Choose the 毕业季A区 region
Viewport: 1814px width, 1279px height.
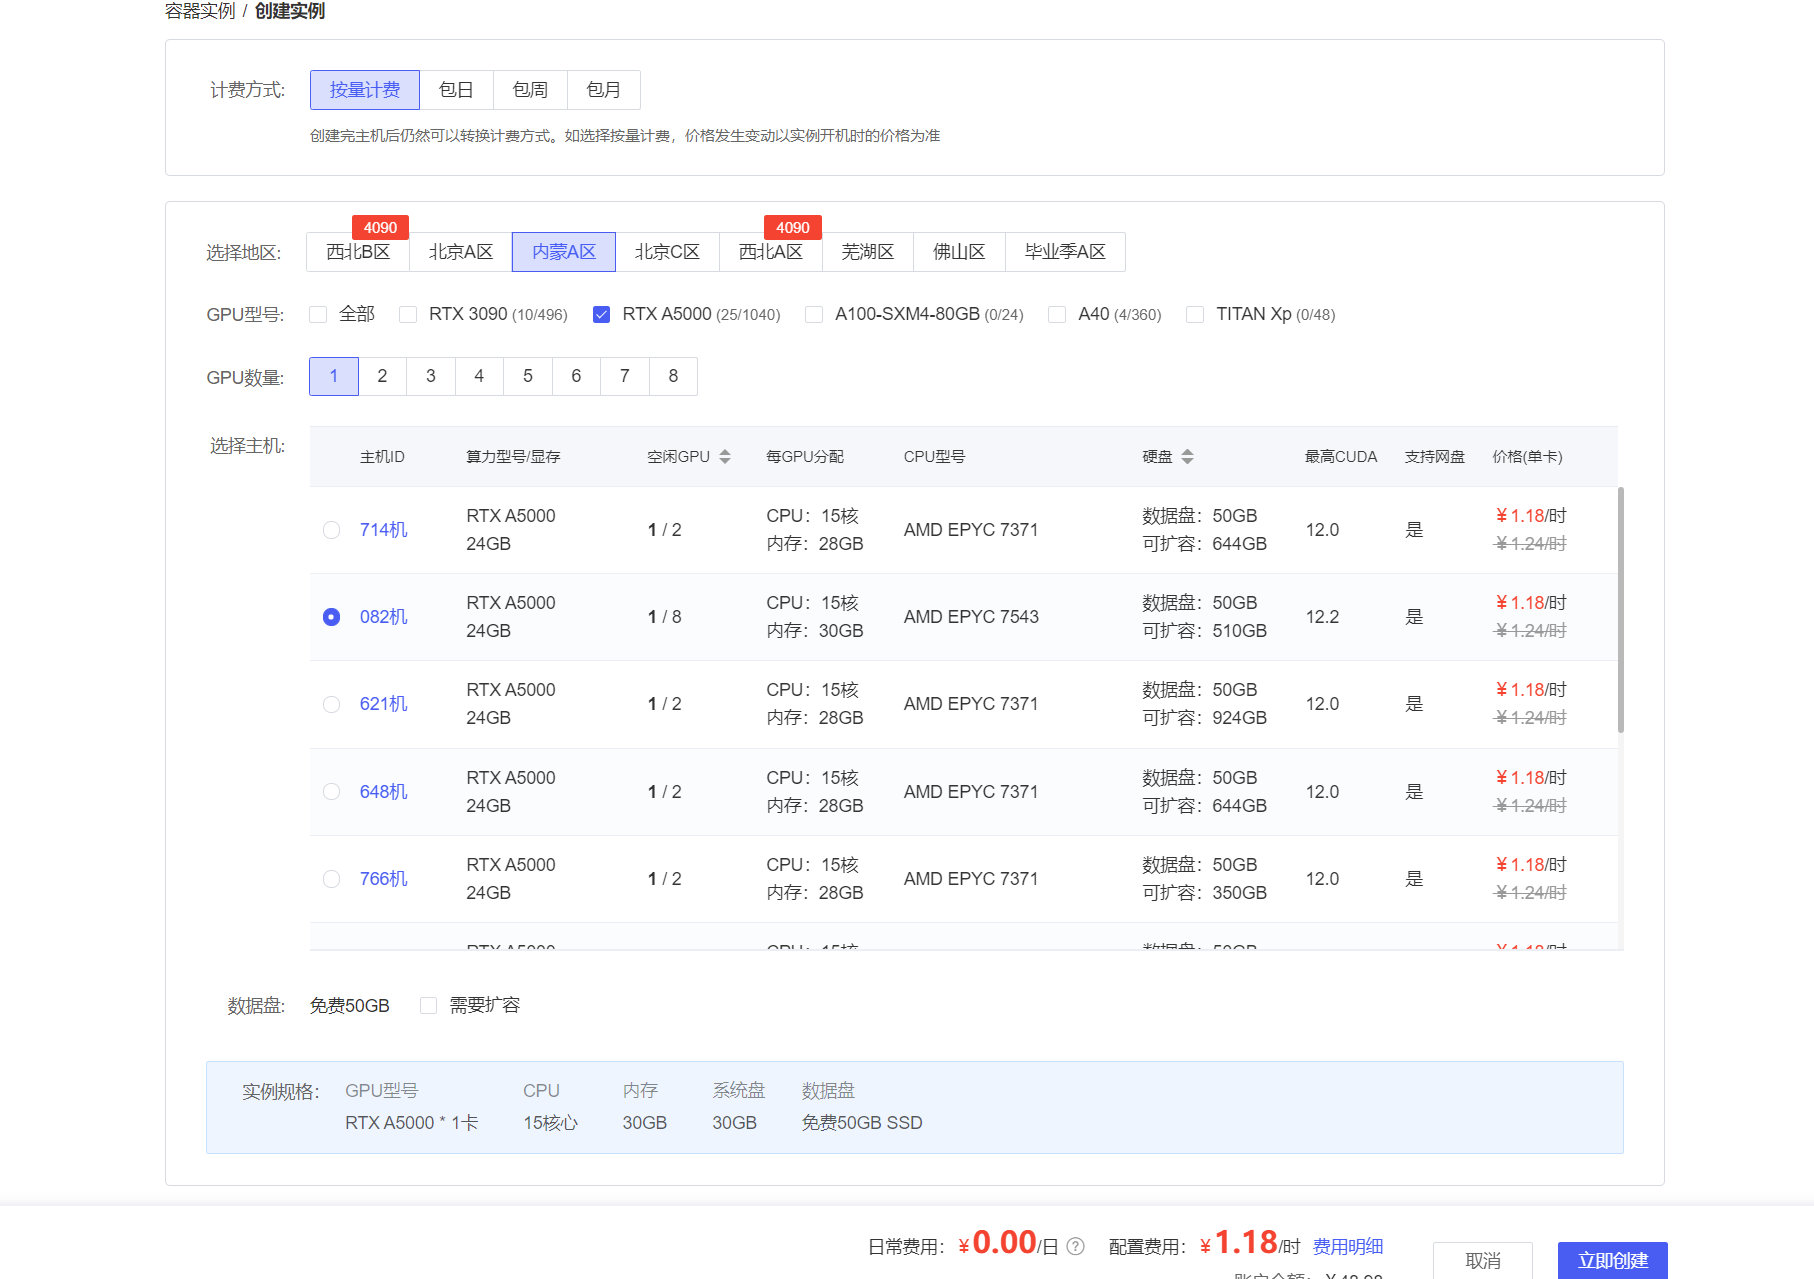[x=1065, y=252]
